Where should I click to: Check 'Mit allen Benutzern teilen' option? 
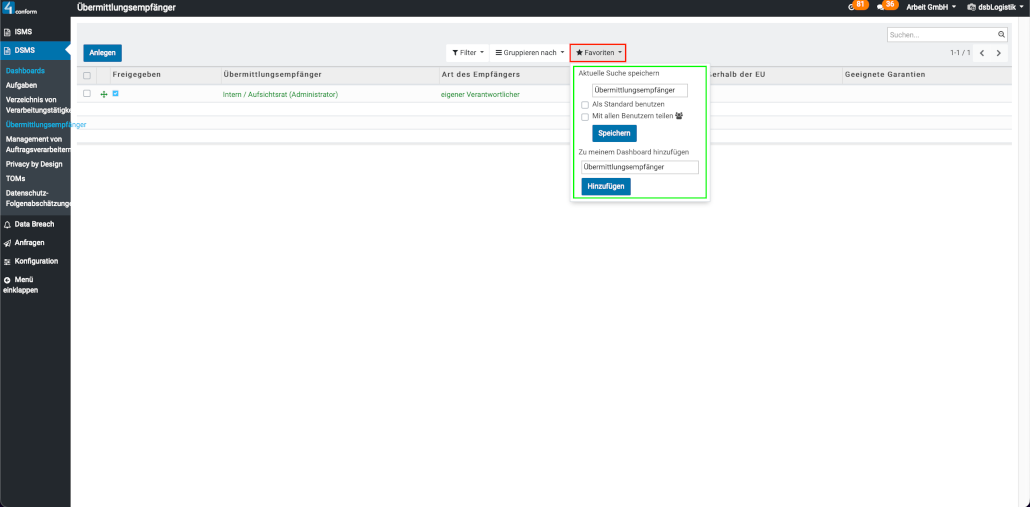585,117
